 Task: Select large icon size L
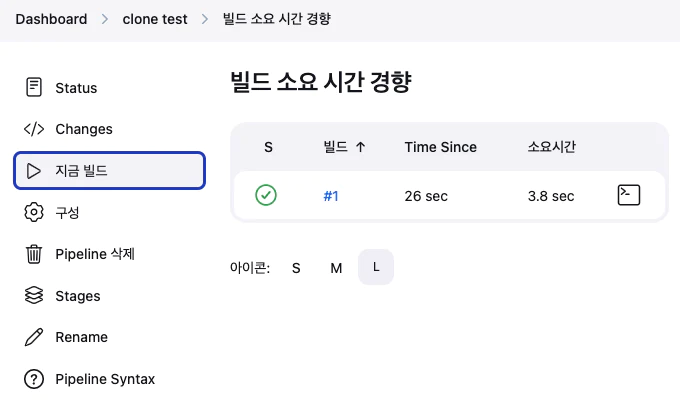point(376,267)
